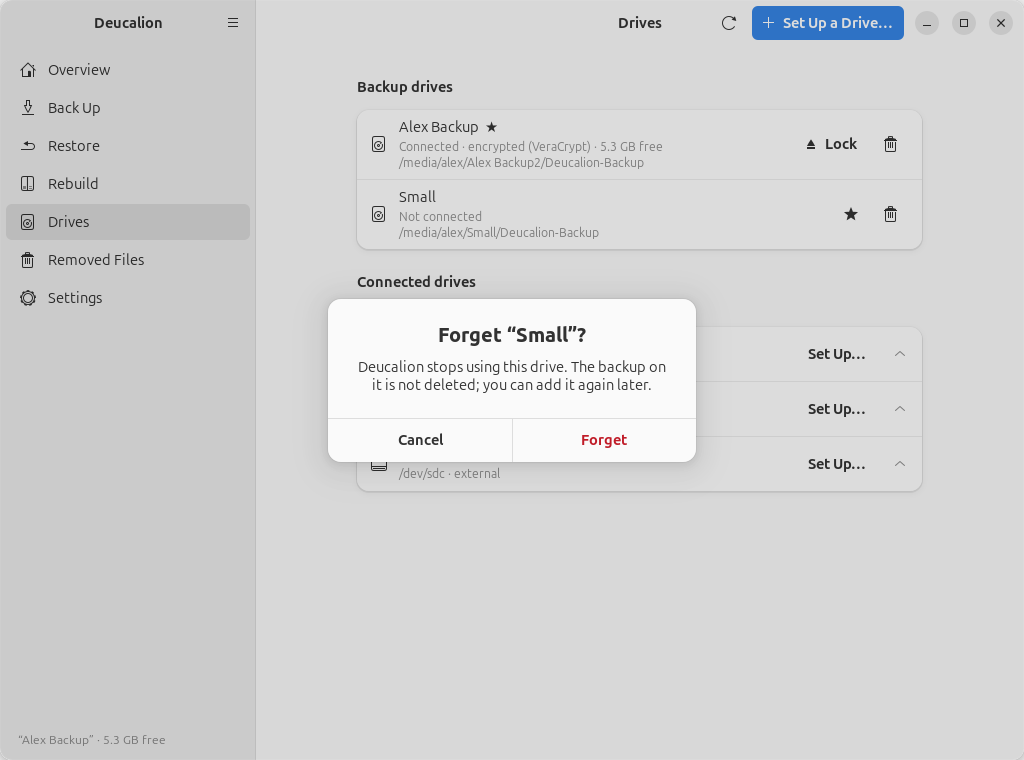Open Settings from the sidebar
Viewport: 1024px width, 760px height.
pos(128,298)
